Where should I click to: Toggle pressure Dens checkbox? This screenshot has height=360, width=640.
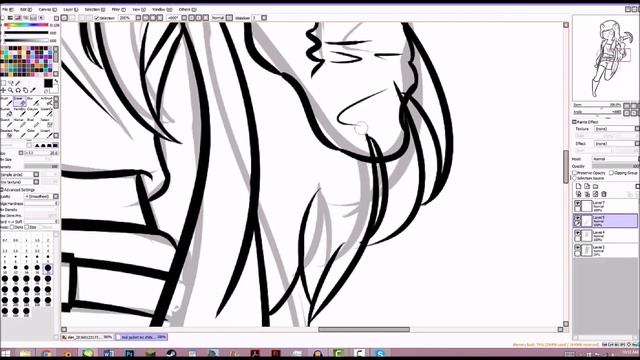pos(12,227)
